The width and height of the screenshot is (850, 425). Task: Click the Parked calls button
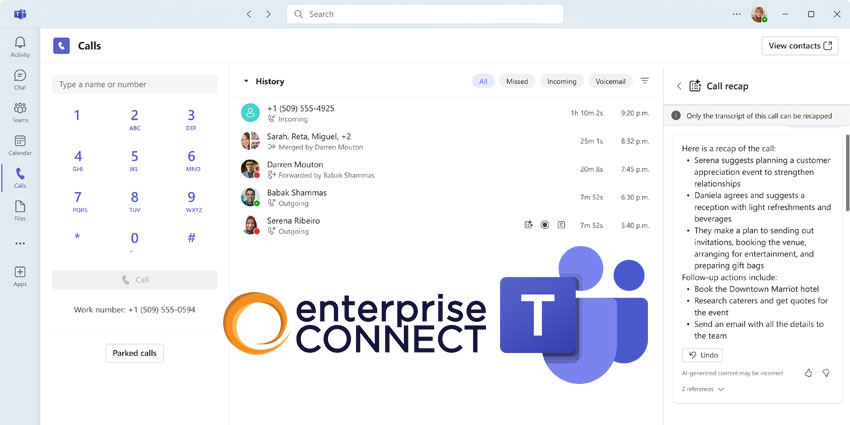134,353
